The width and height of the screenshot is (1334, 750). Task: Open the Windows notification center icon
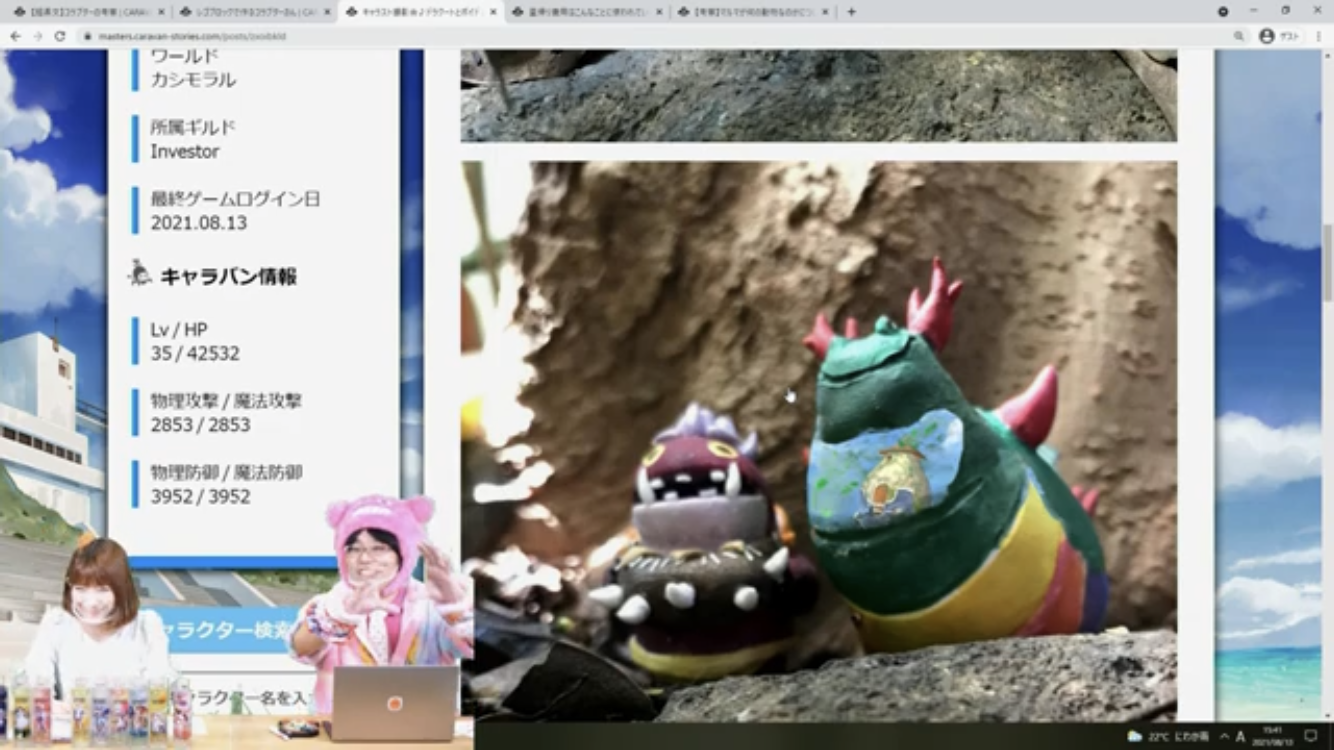tap(1310, 736)
